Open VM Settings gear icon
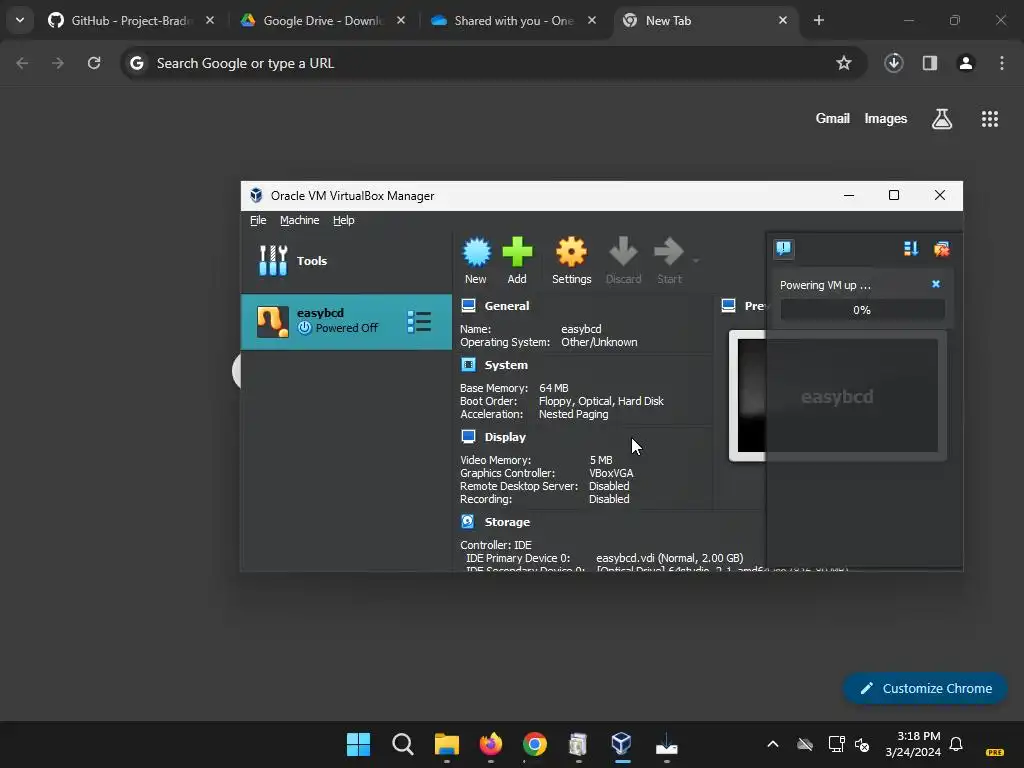The height and width of the screenshot is (768, 1024). tap(571, 252)
